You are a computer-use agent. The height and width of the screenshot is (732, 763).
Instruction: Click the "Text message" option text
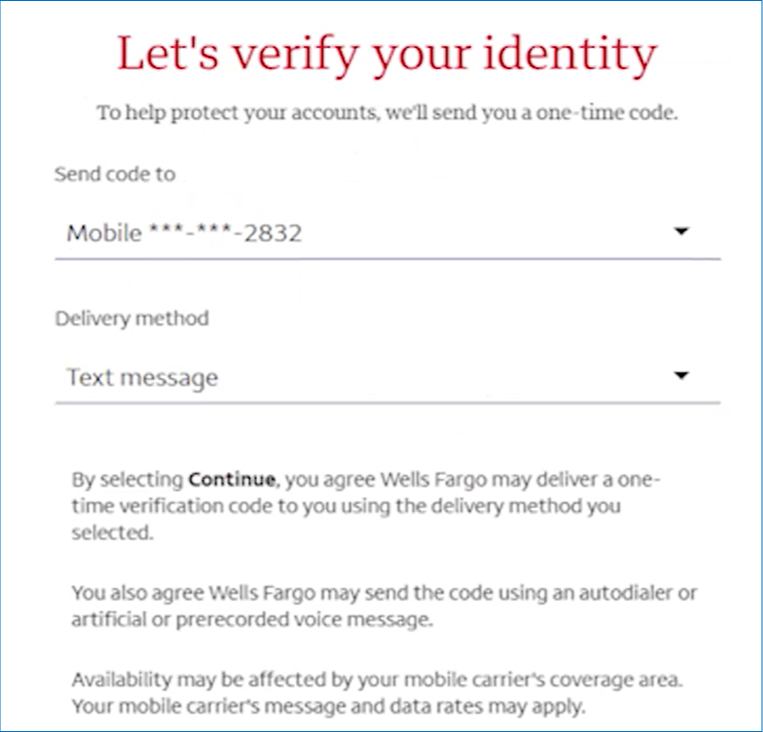tap(142, 378)
